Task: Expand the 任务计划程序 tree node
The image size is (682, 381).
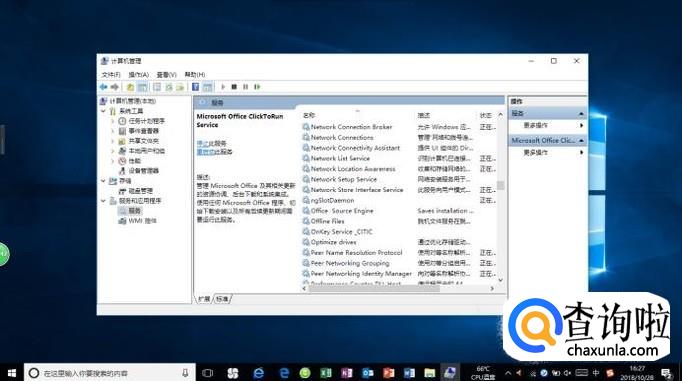Action: (112, 121)
